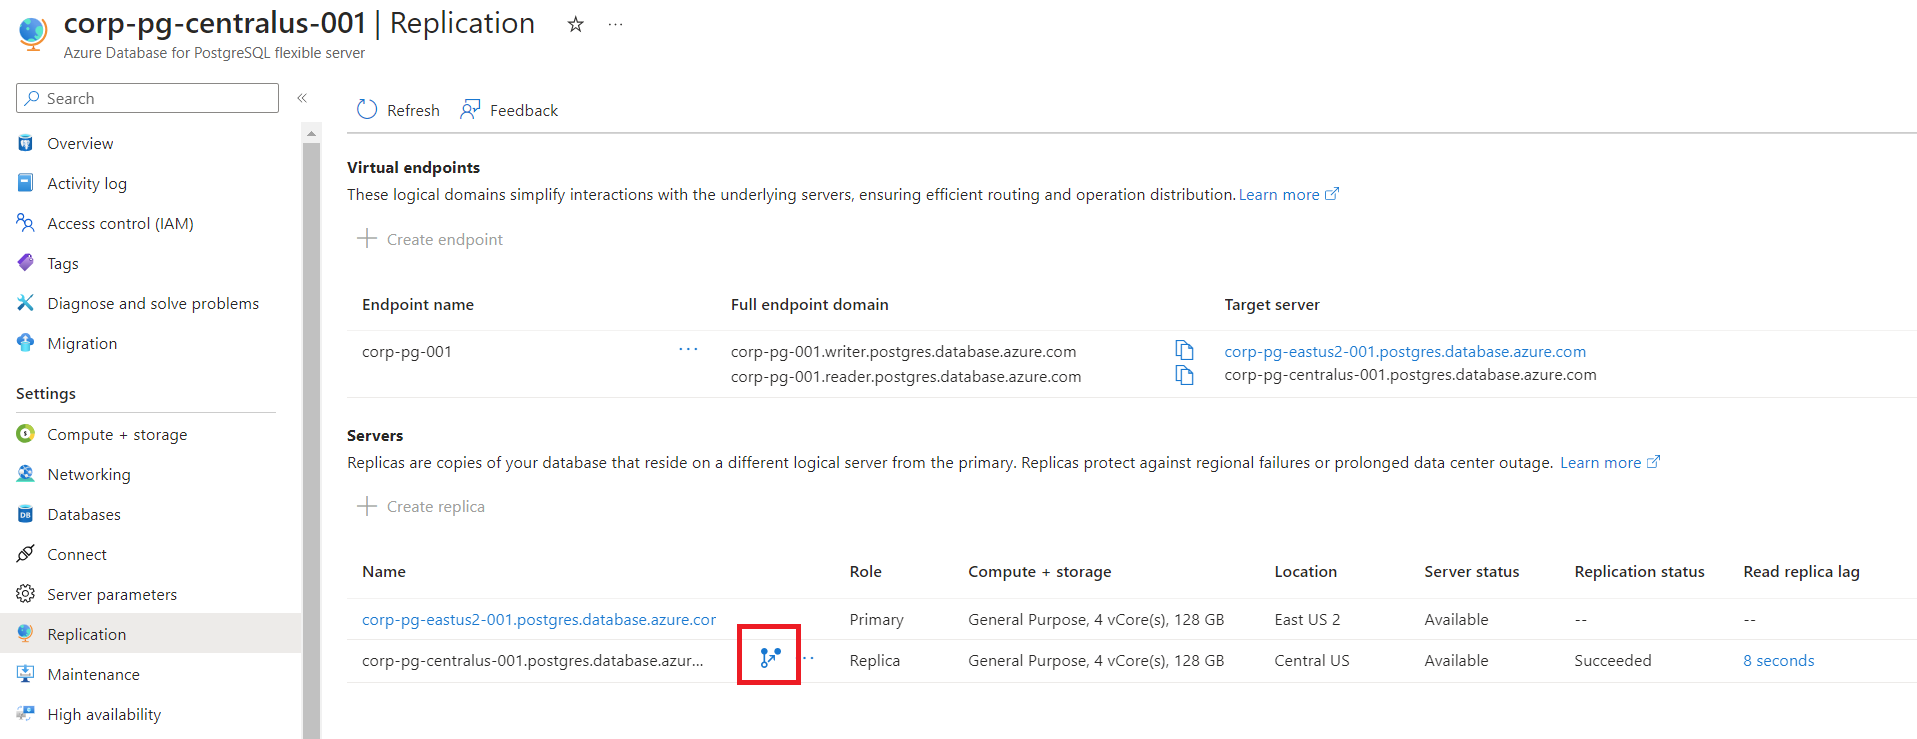Viewport: 1917px width, 739px height.
Task: Copy the reader endpoint domain
Action: 1184,375
